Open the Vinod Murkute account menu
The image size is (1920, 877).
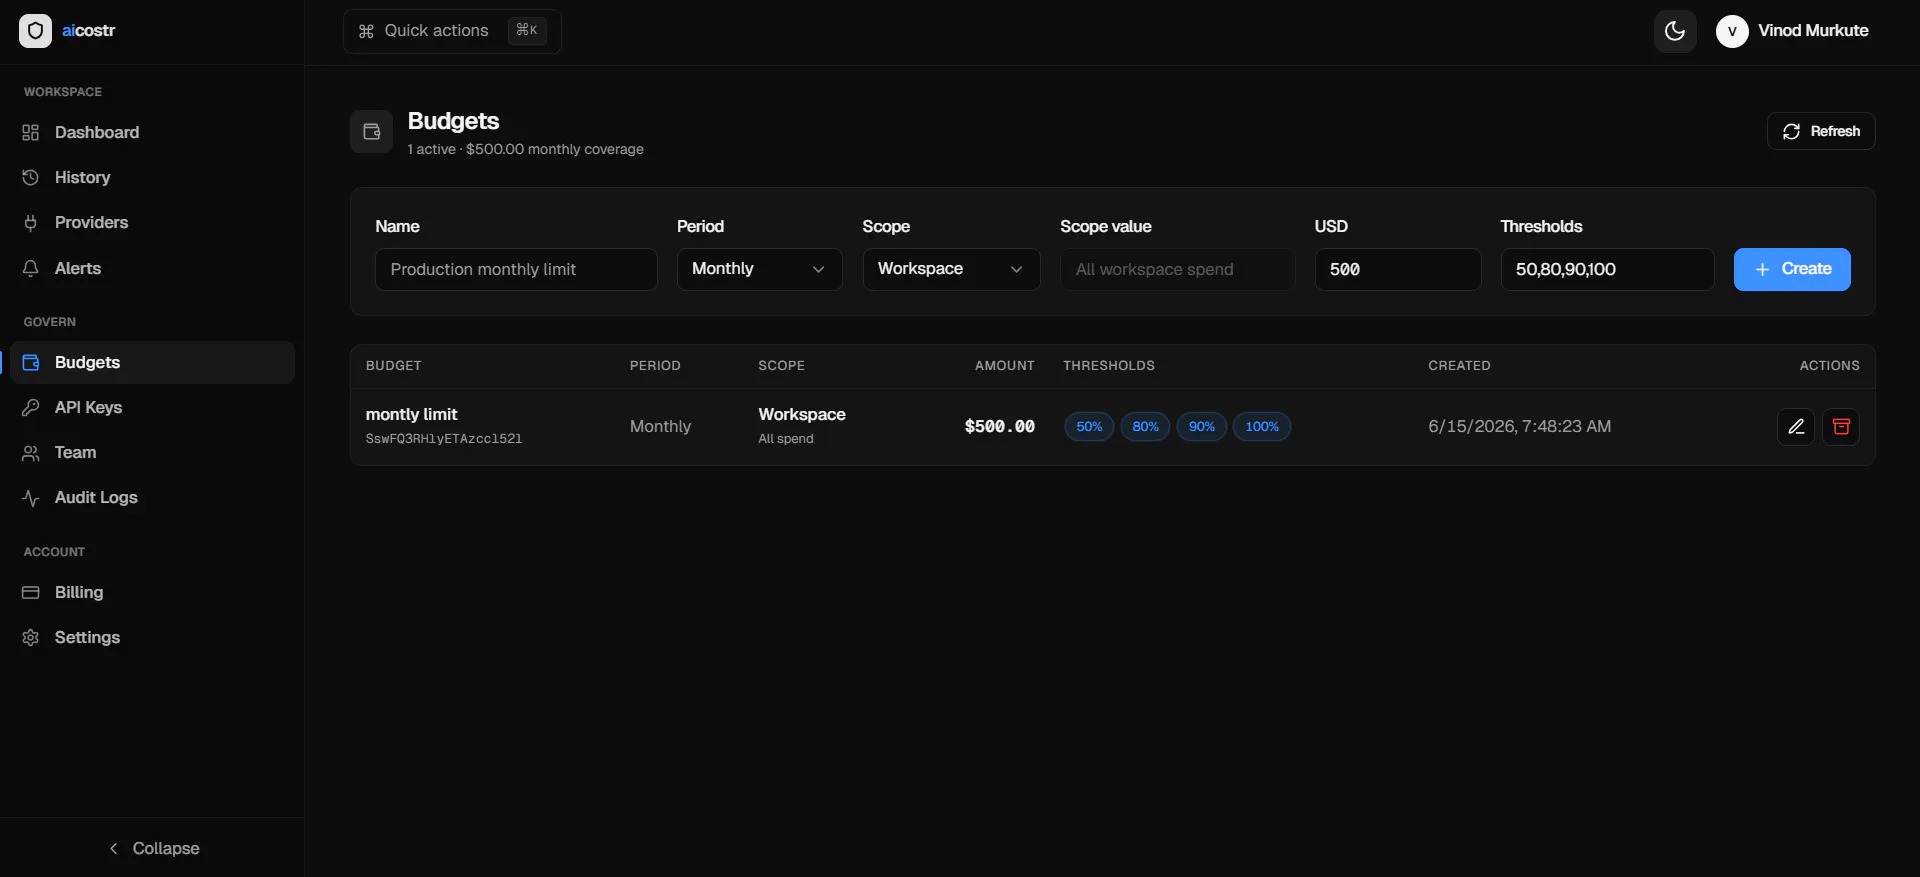(x=1792, y=31)
